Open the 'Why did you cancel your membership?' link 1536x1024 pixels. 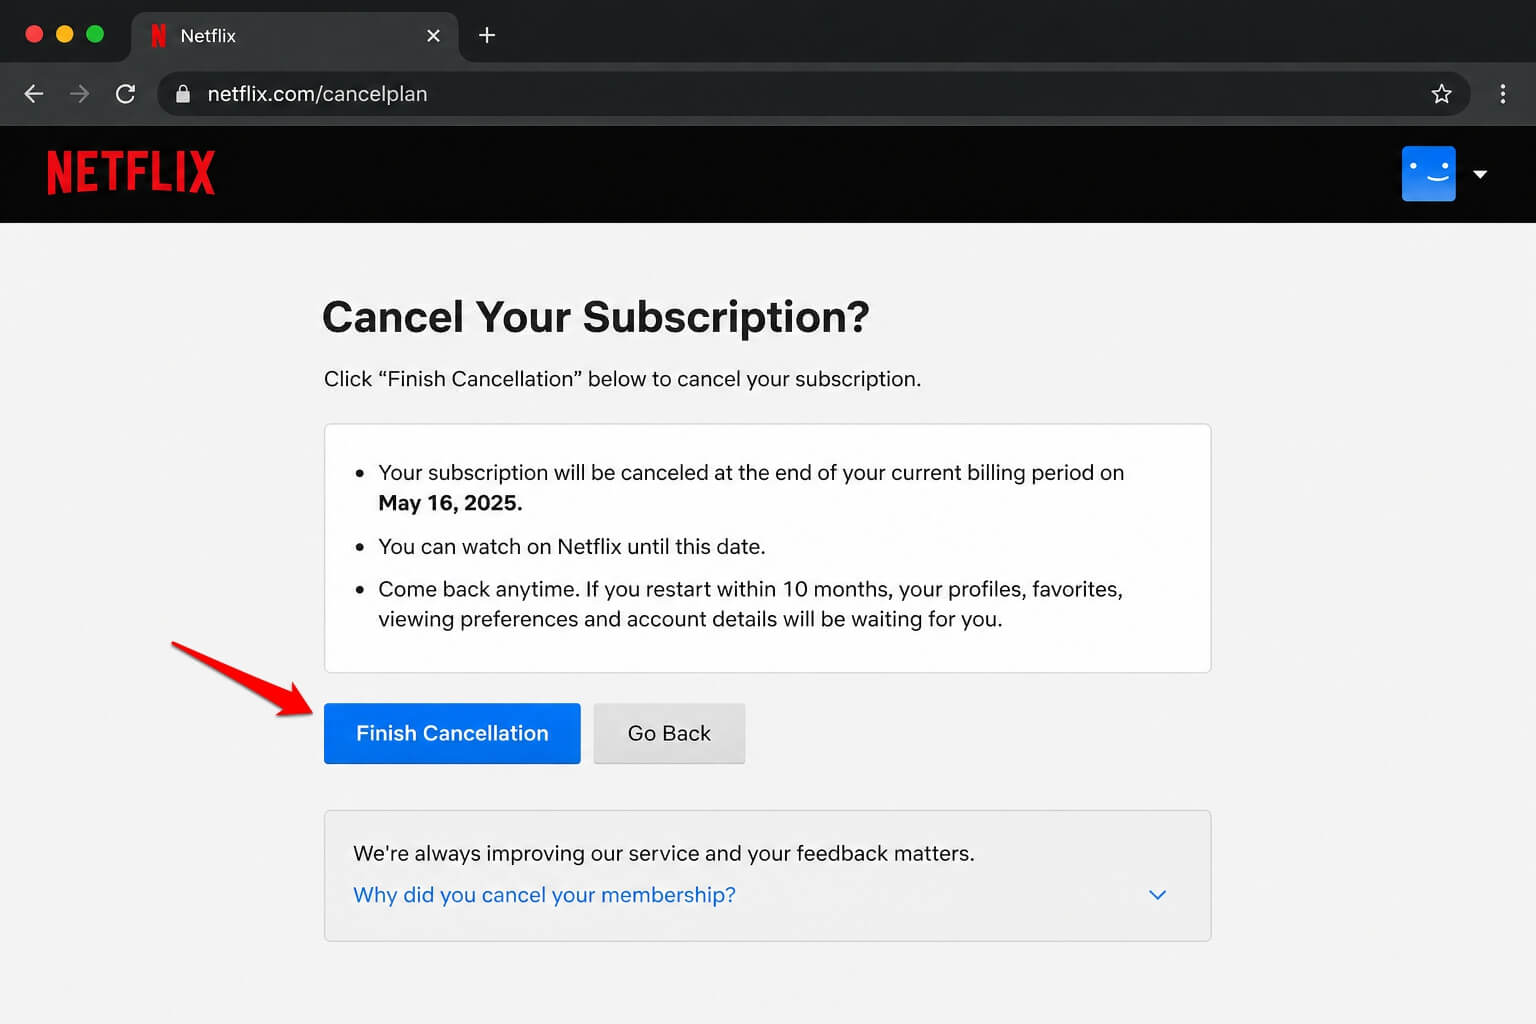coord(544,895)
